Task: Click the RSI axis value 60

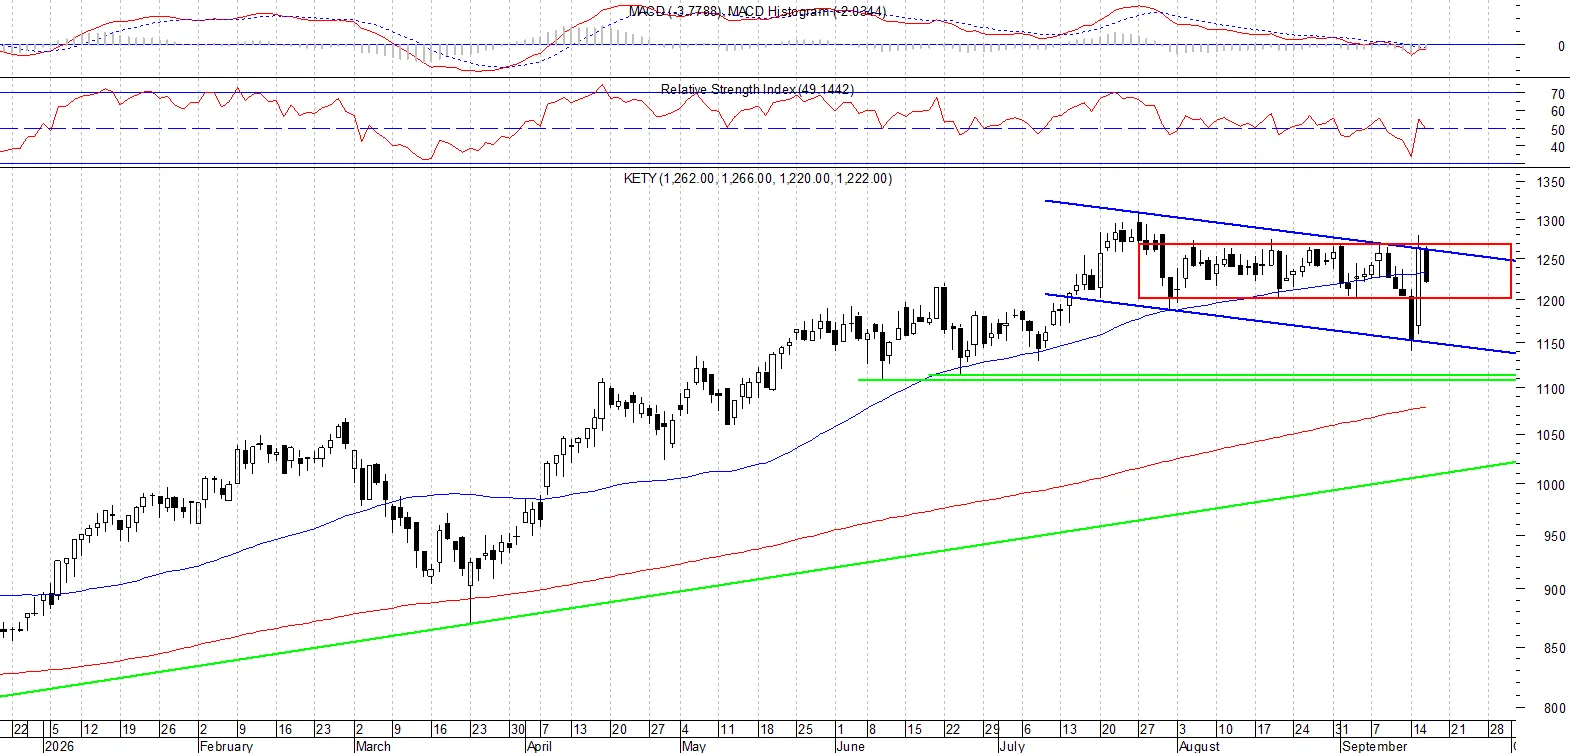Action: pyautogui.click(x=1558, y=112)
